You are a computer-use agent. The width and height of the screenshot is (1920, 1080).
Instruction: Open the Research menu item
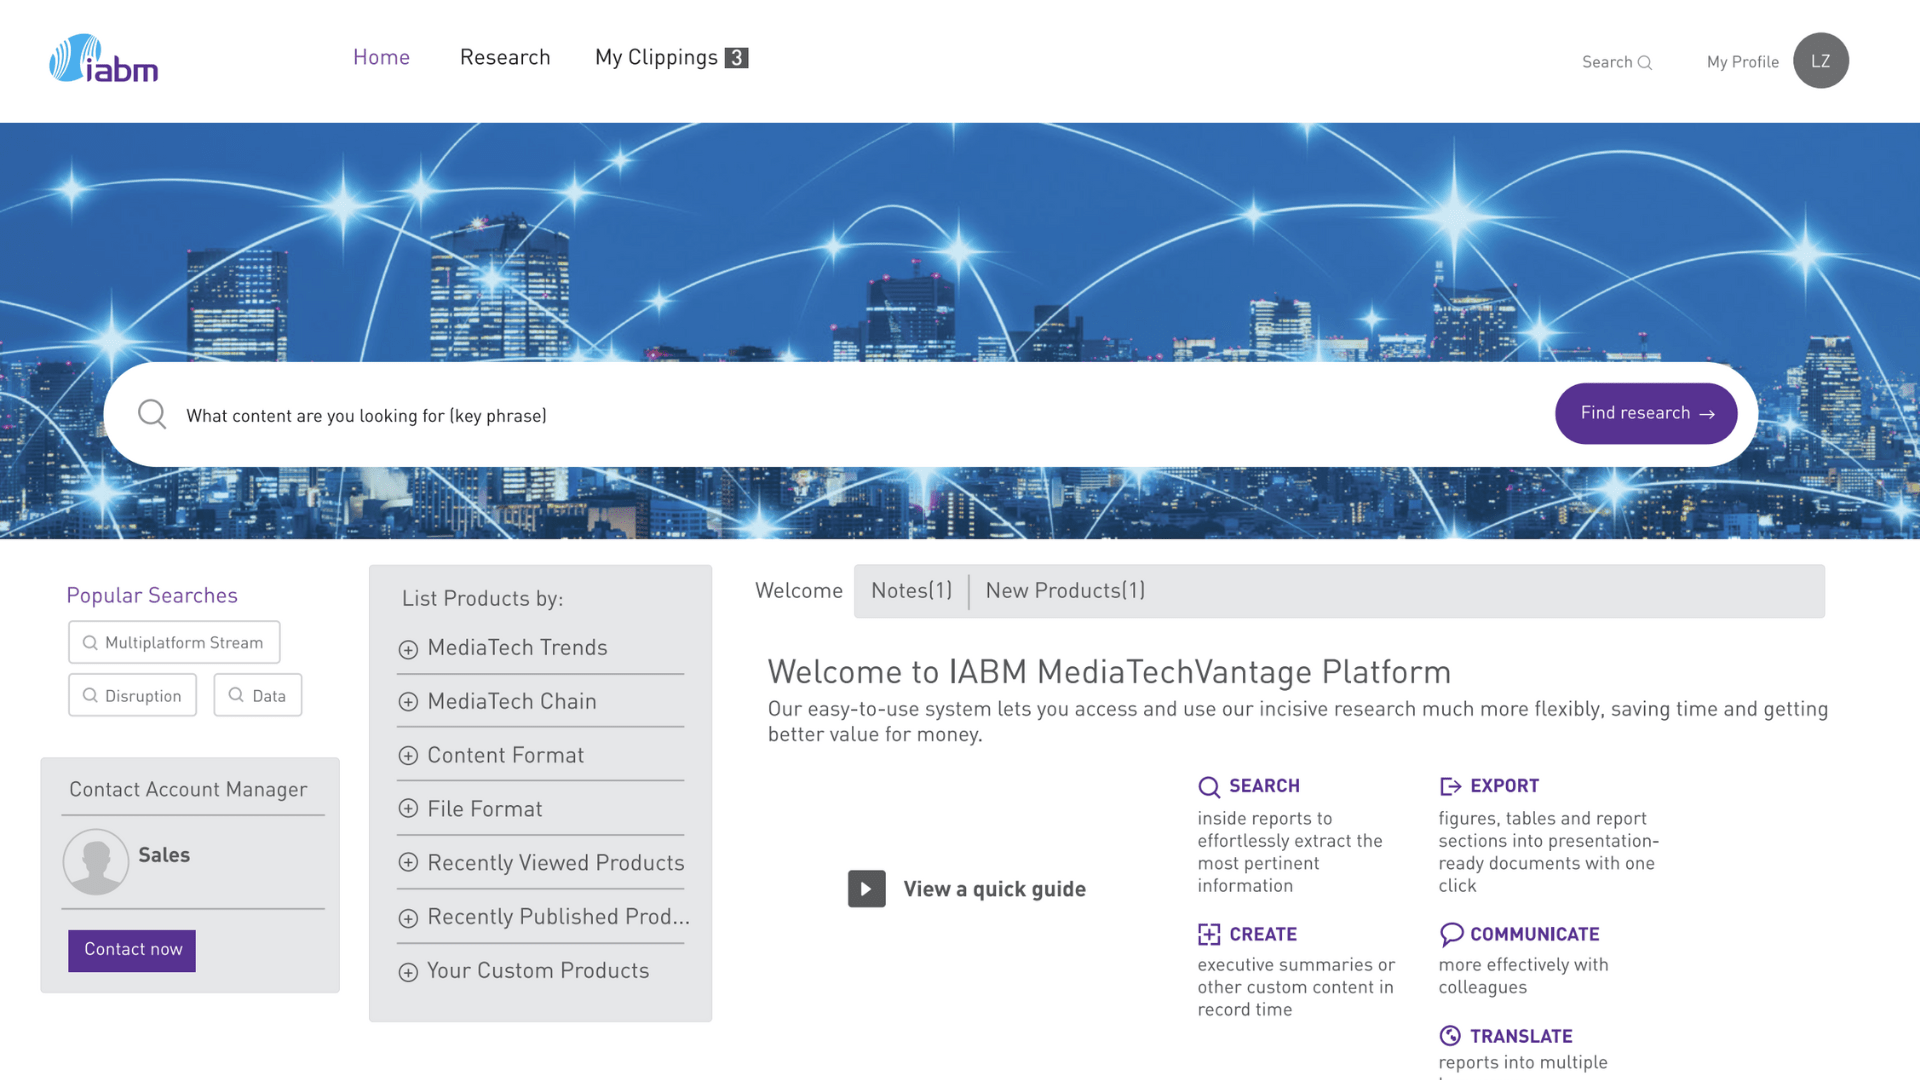505,57
